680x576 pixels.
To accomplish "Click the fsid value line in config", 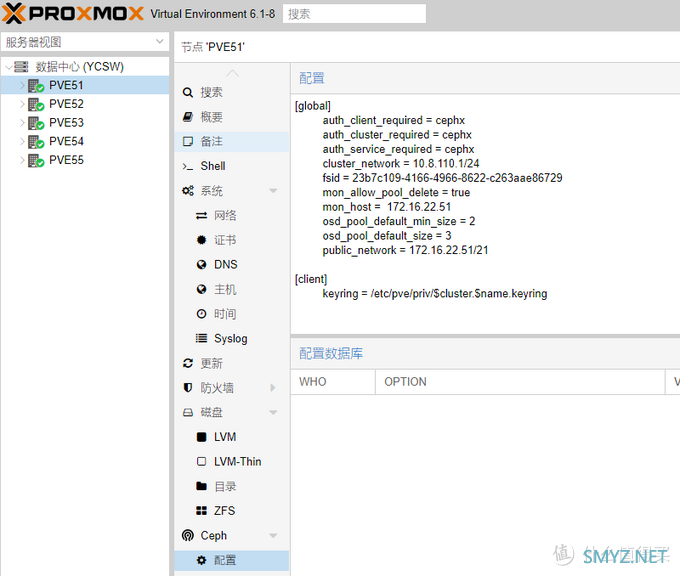I will pyautogui.click(x=442, y=178).
